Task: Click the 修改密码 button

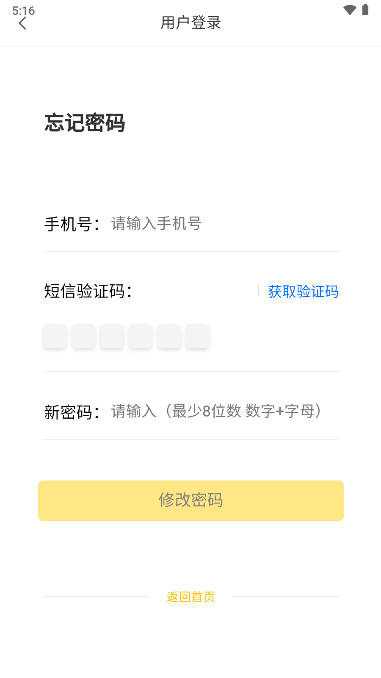Action: coord(191,501)
